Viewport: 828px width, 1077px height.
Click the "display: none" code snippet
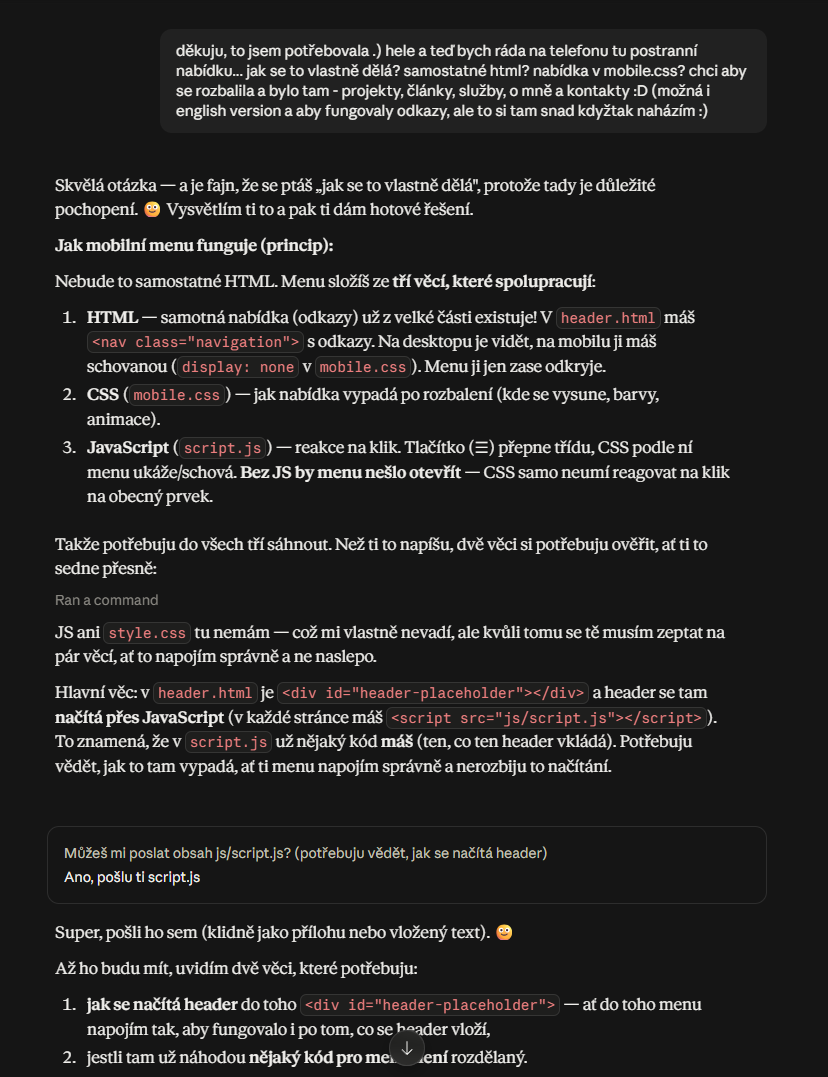(x=238, y=367)
